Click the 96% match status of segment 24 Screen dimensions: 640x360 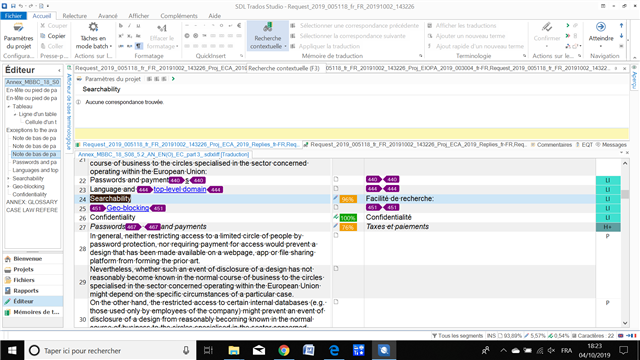[x=348, y=199]
